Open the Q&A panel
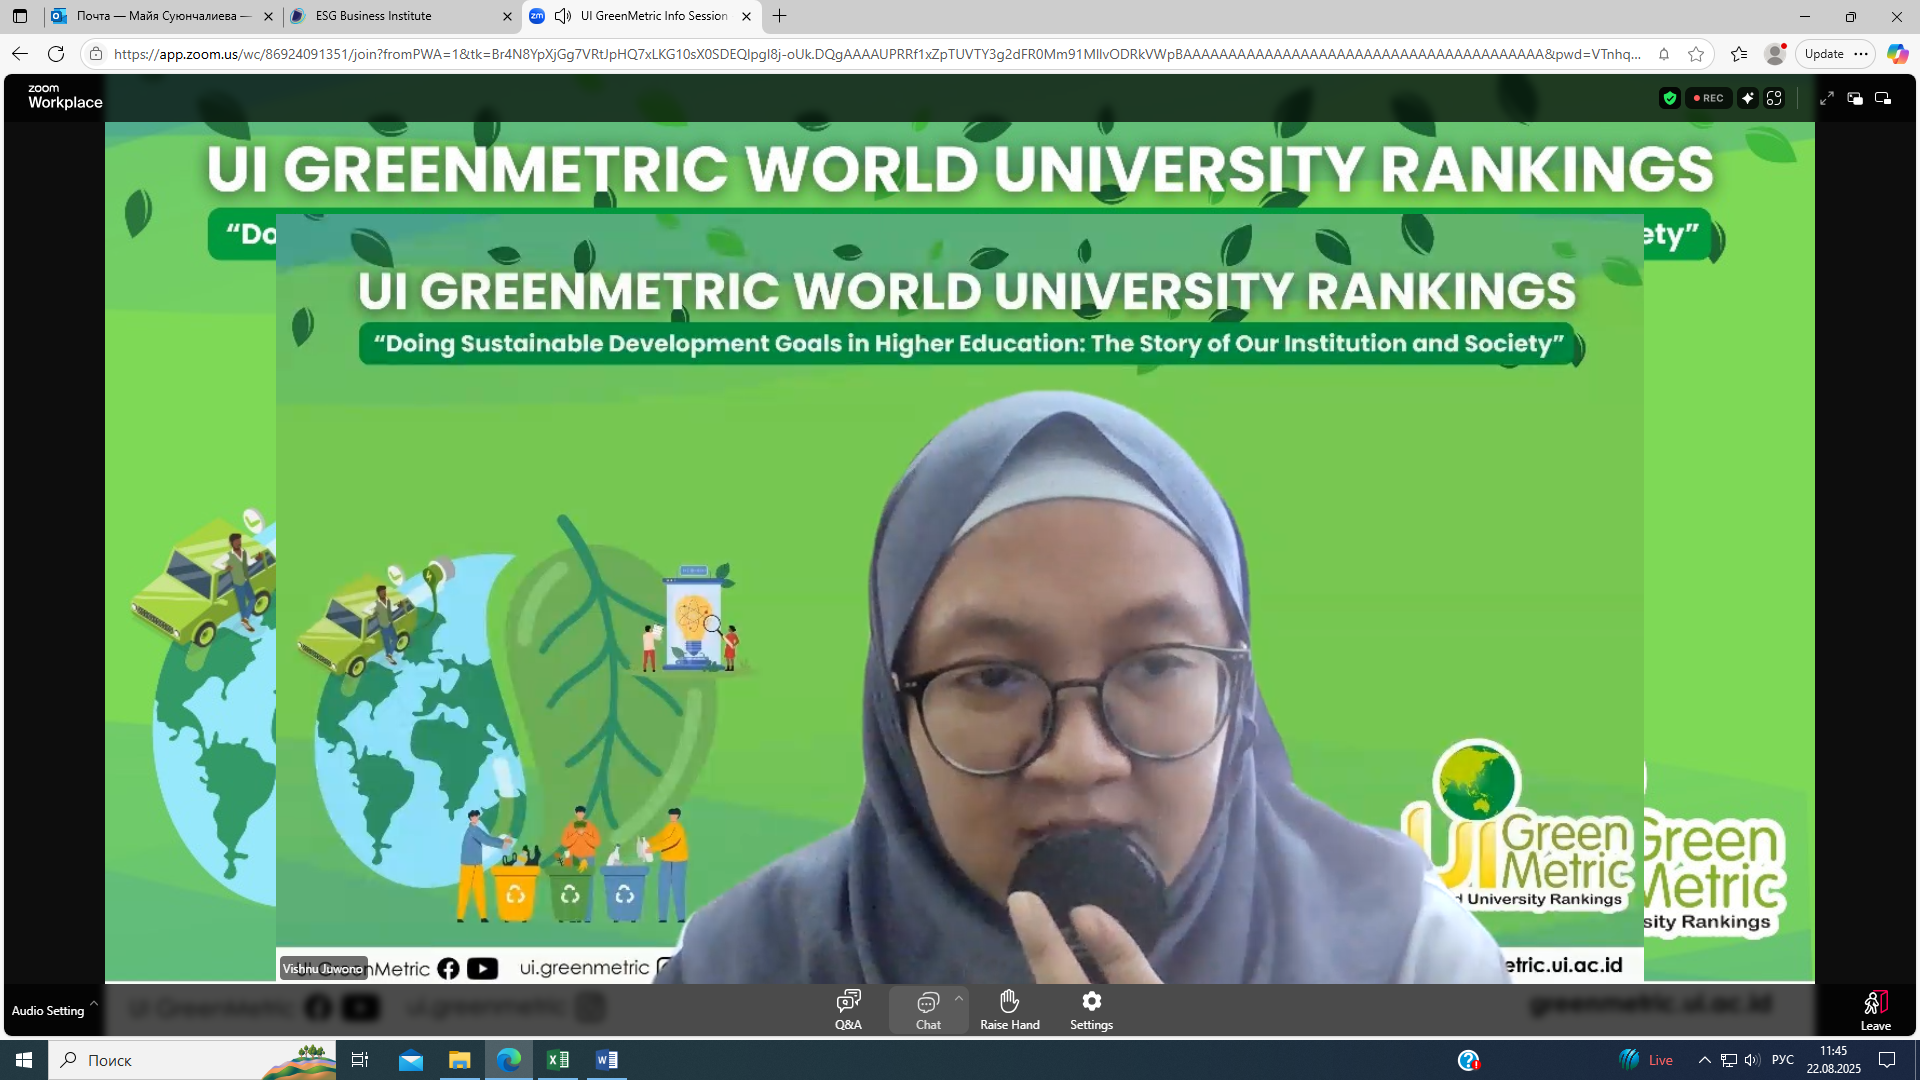This screenshot has width=1920, height=1080. (x=848, y=1010)
